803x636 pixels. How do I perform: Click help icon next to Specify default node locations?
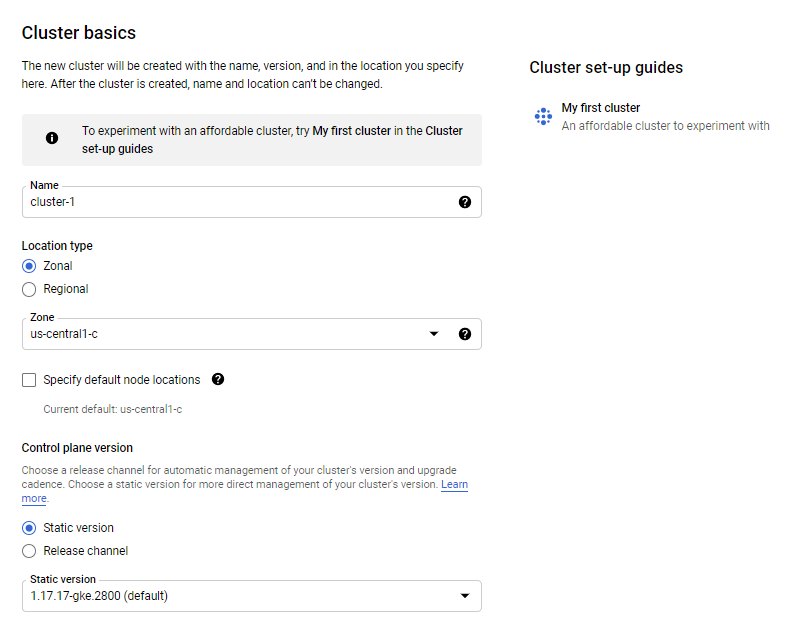tap(218, 380)
